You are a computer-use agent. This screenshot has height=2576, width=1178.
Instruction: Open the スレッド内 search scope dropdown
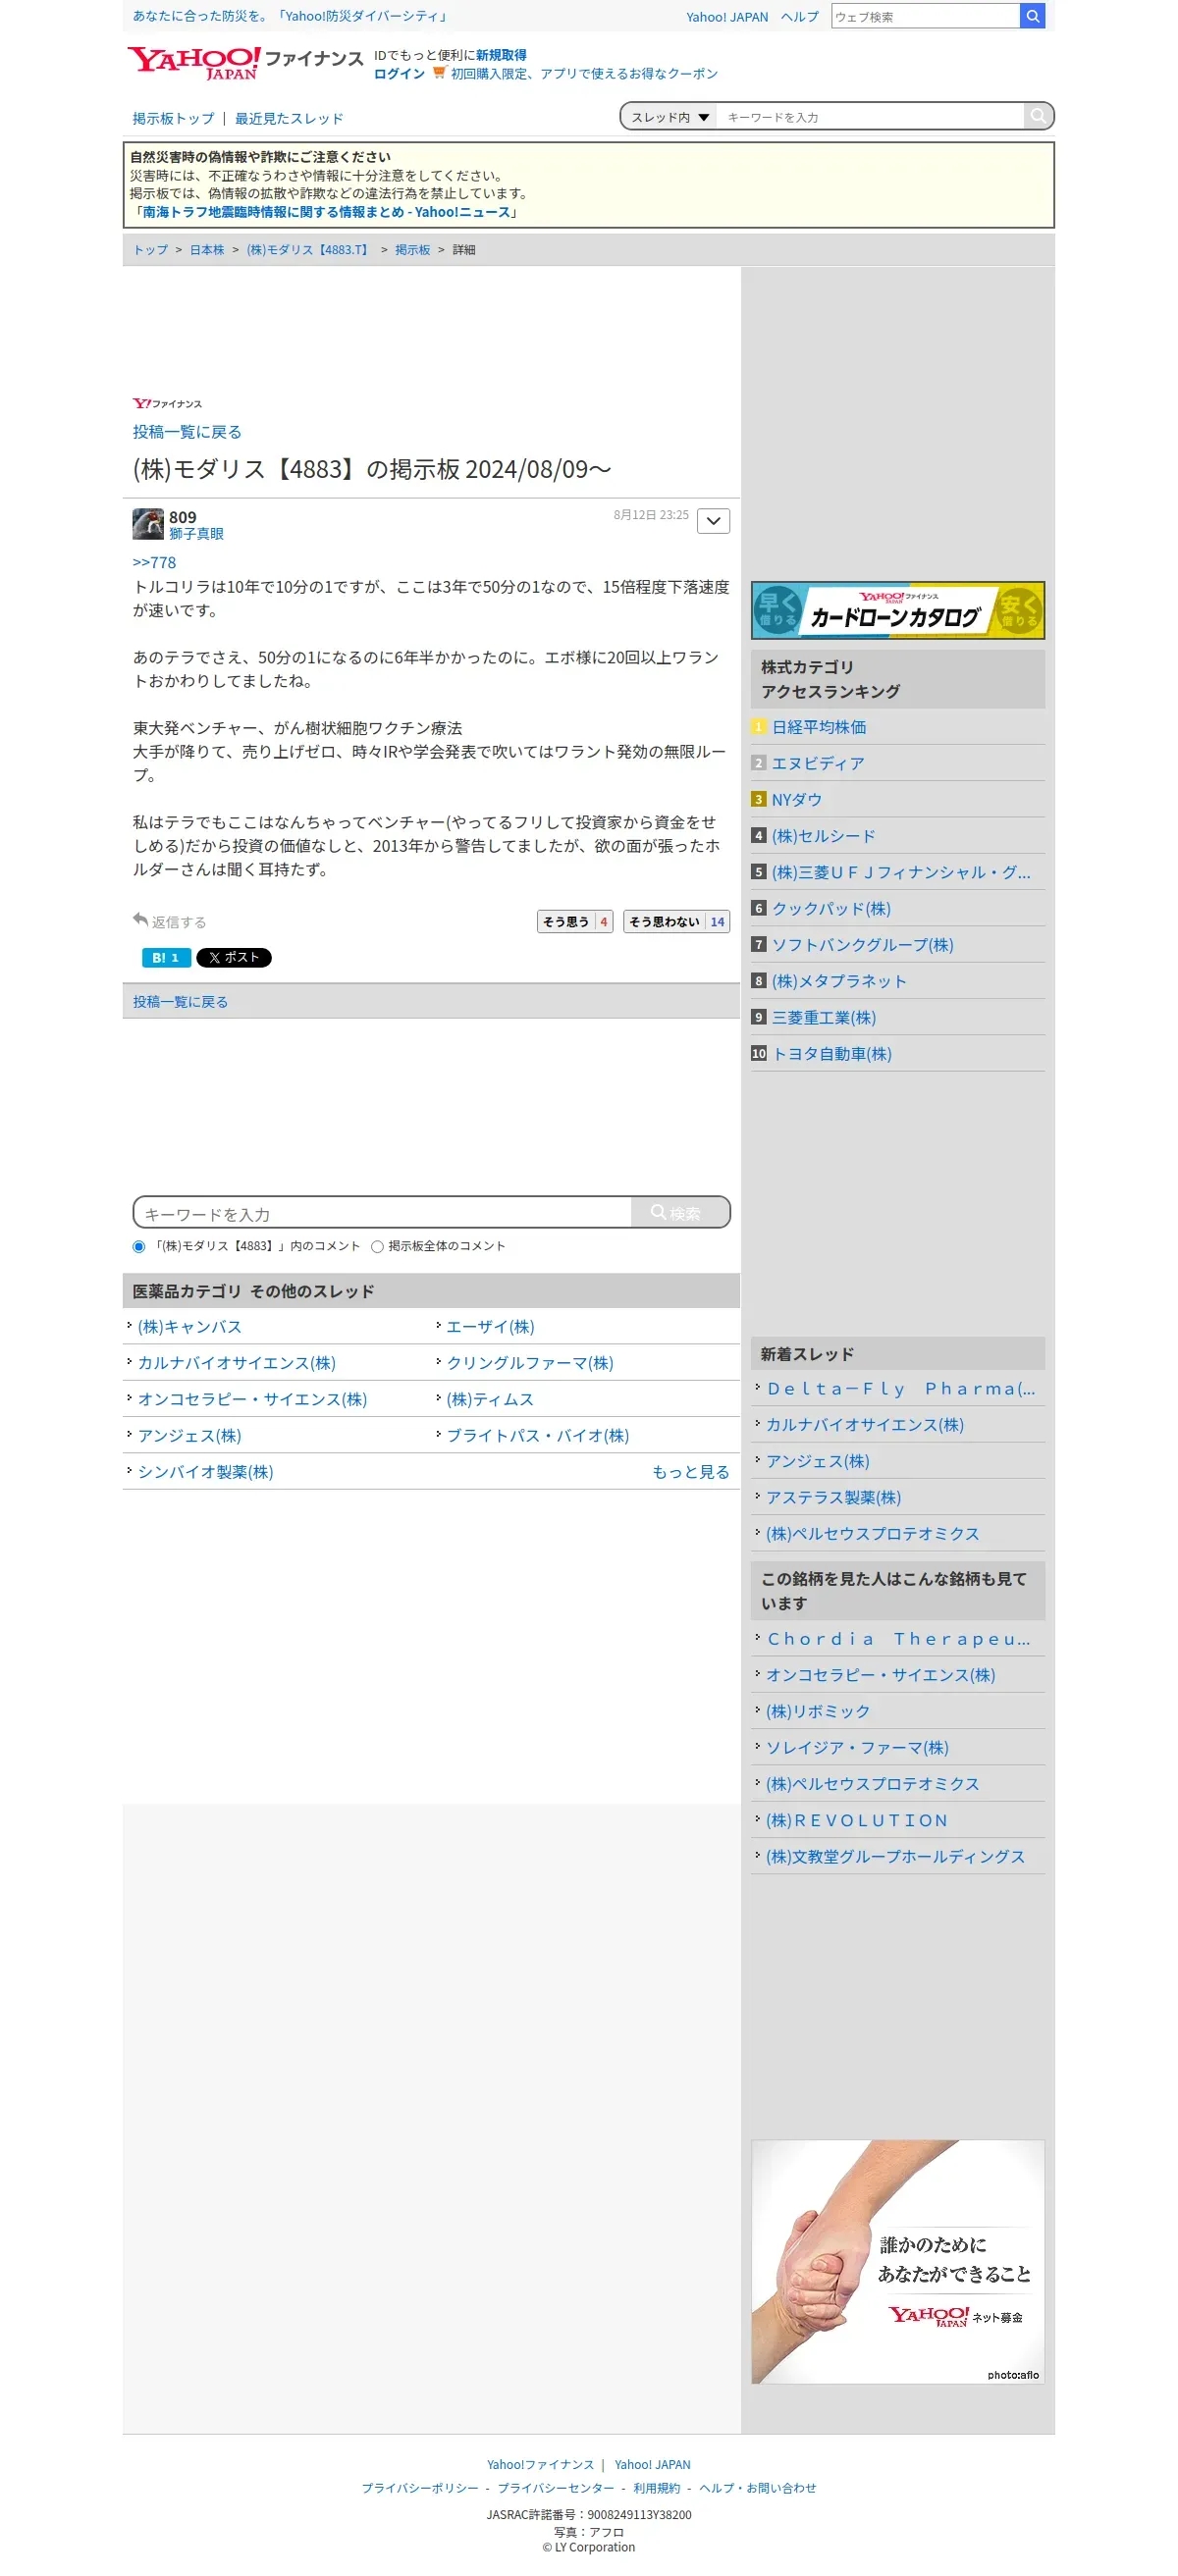669,117
